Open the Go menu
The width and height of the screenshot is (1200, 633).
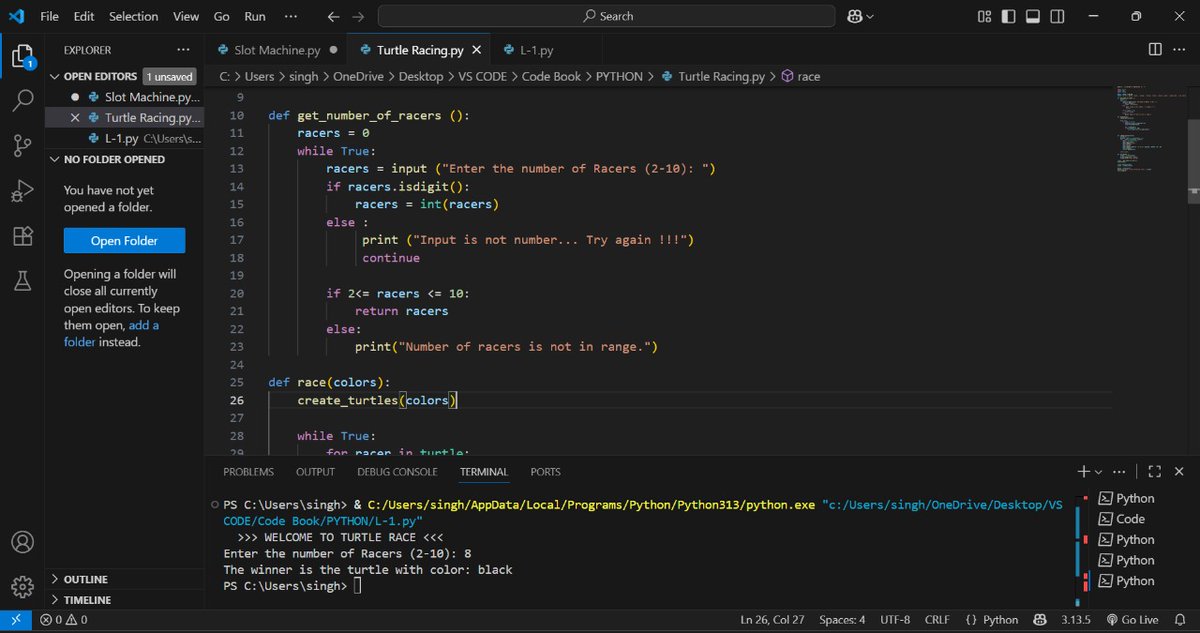[222, 16]
